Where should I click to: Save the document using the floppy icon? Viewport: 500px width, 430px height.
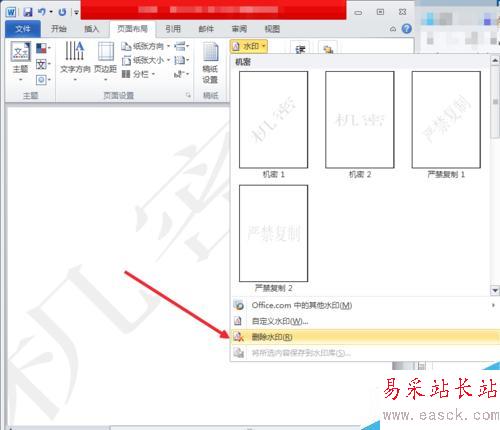(28, 12)
